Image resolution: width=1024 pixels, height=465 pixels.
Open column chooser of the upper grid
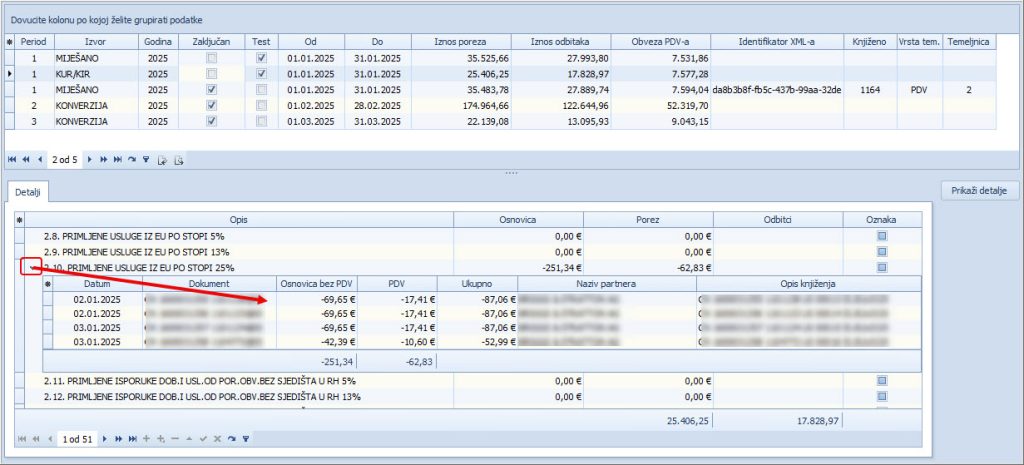tap(10, 43)
